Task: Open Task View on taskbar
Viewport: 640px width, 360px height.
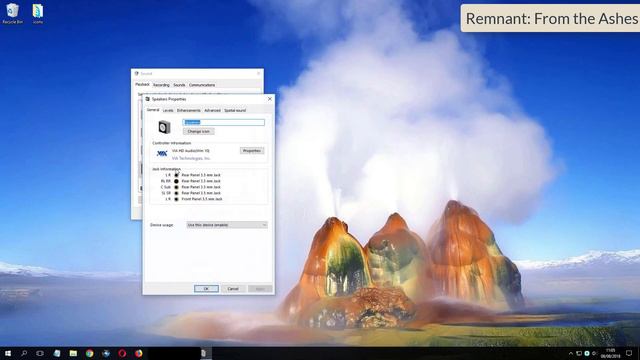Action: [40, 353]
